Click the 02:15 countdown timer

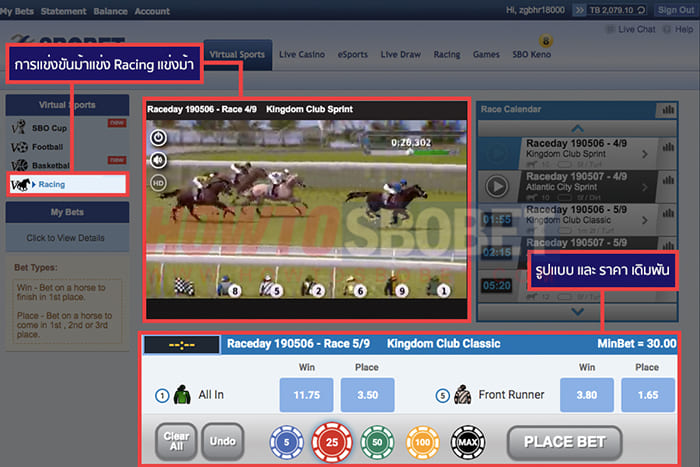click(496, 253)
